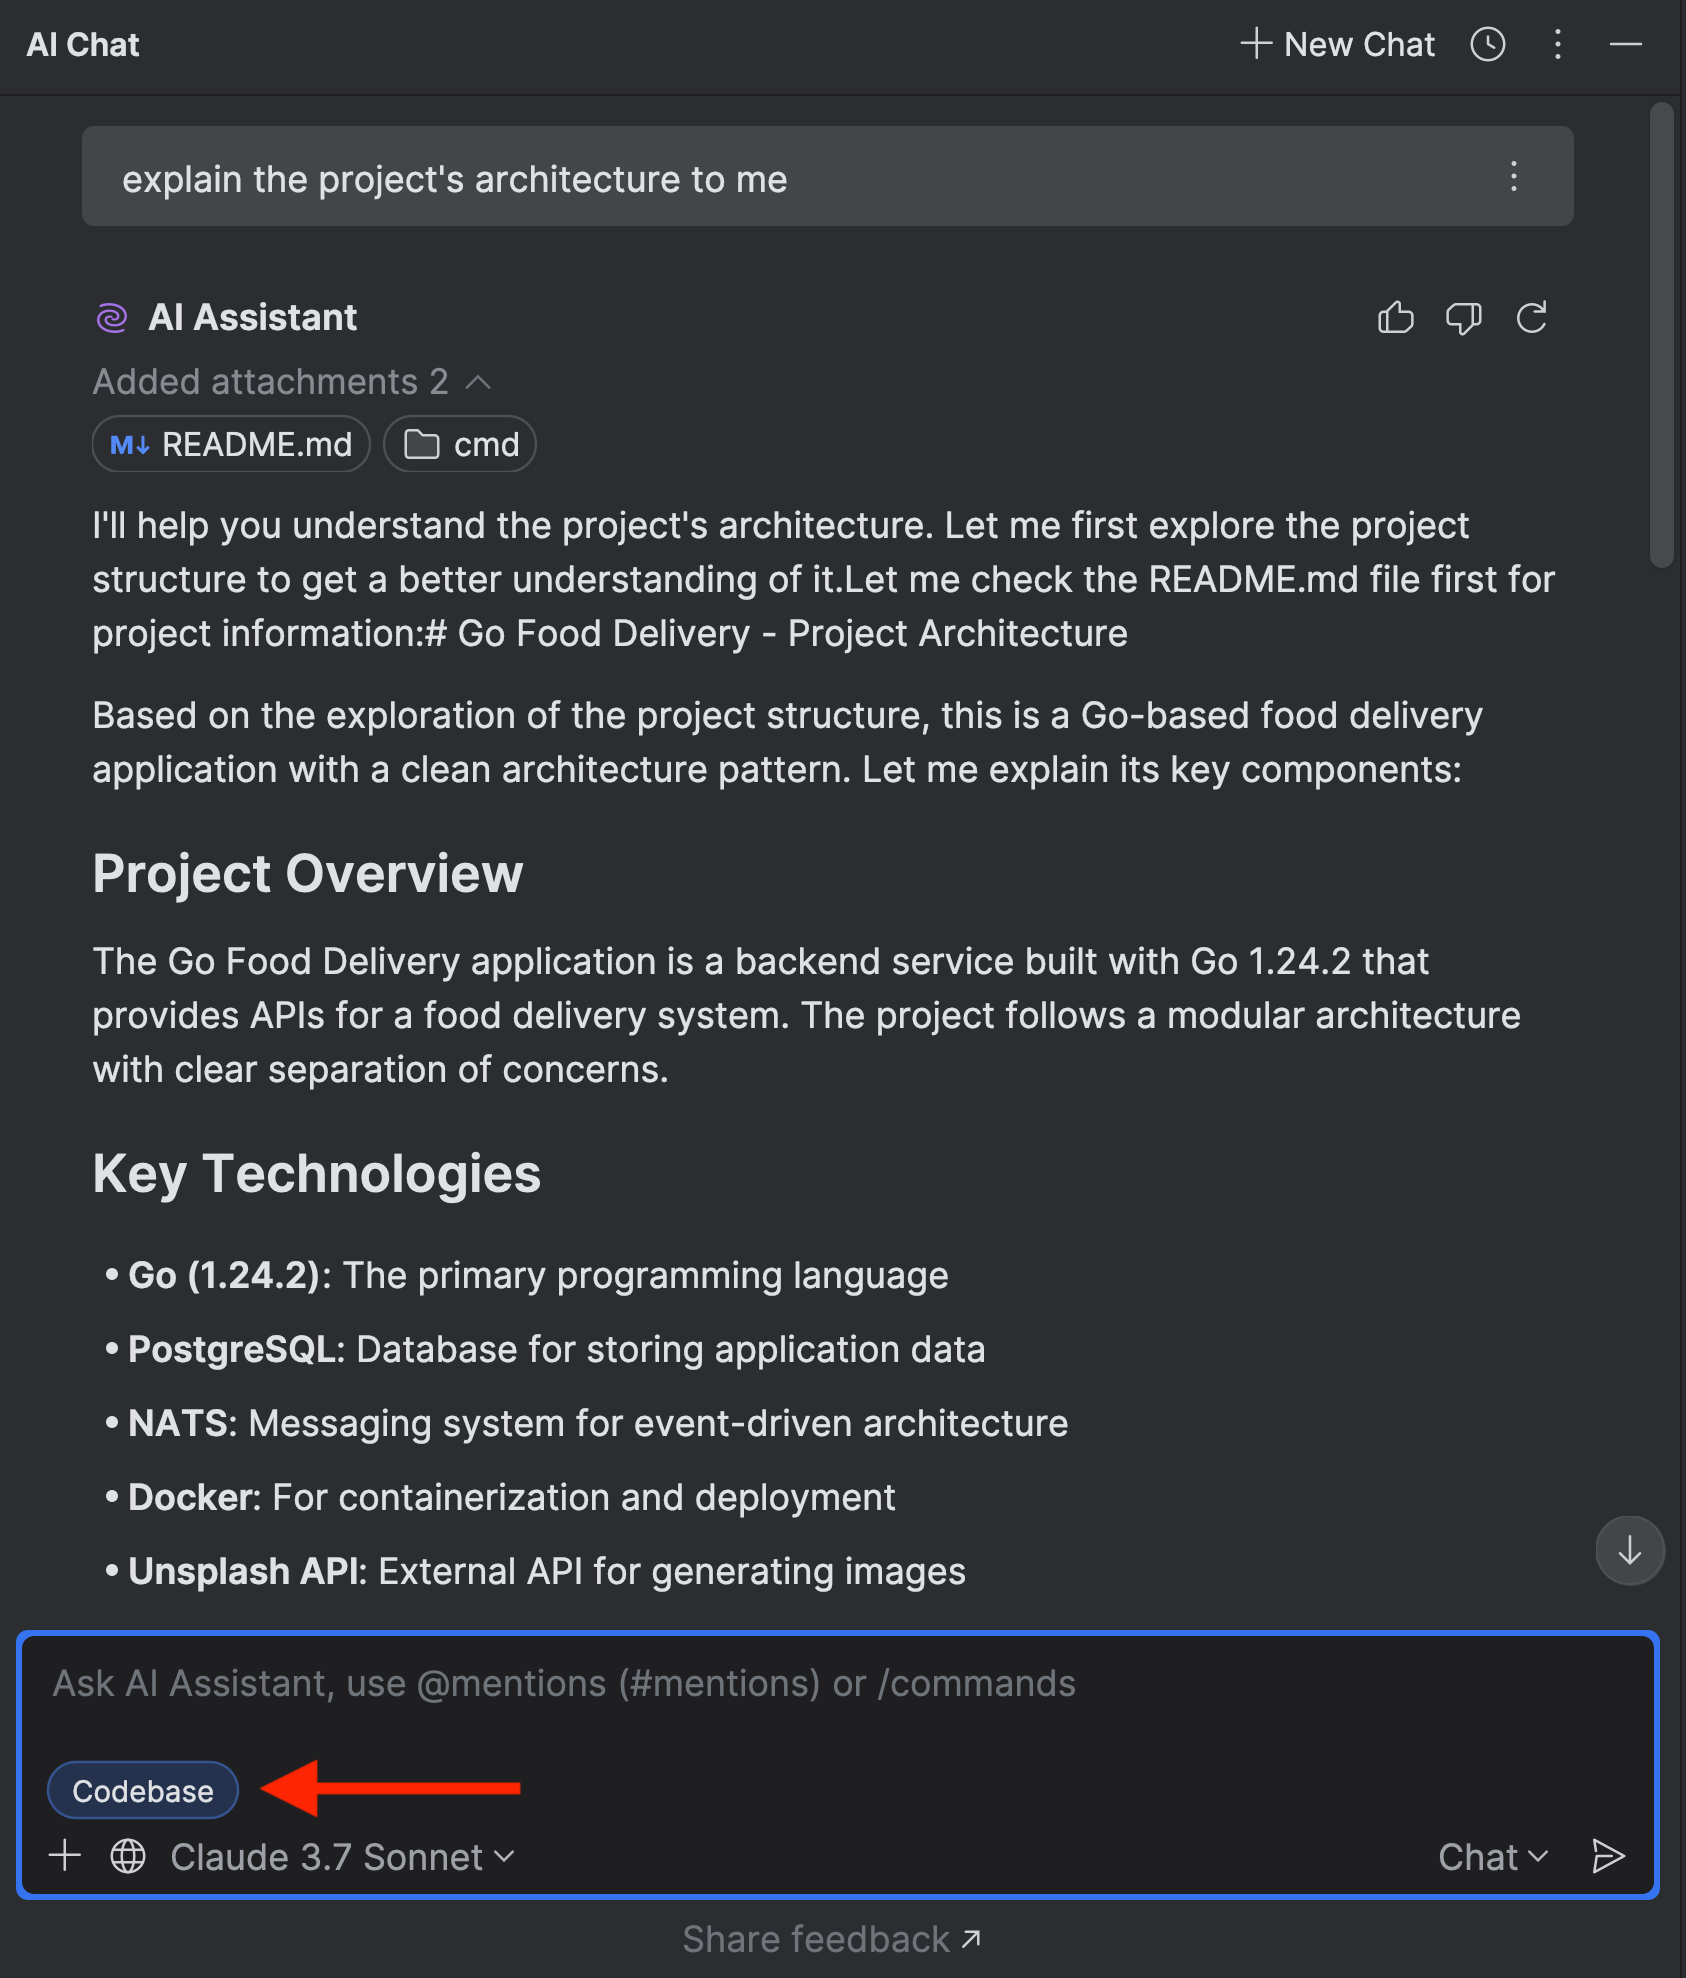Open the README.md attachment
Viewport: 1686px width, 1978px height.
click(232, 444)
